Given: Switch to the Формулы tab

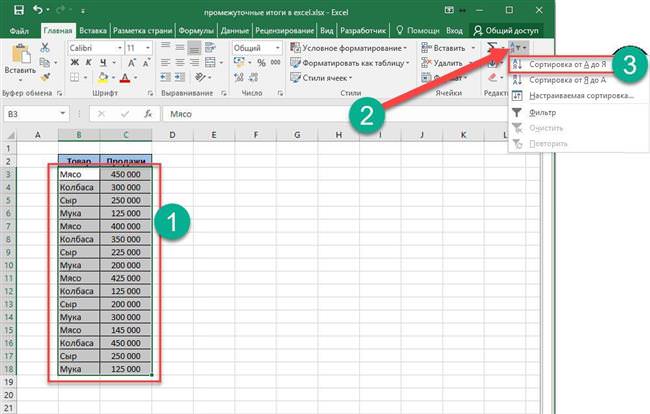Looking at the screenshot, I should tap(196, 31).
